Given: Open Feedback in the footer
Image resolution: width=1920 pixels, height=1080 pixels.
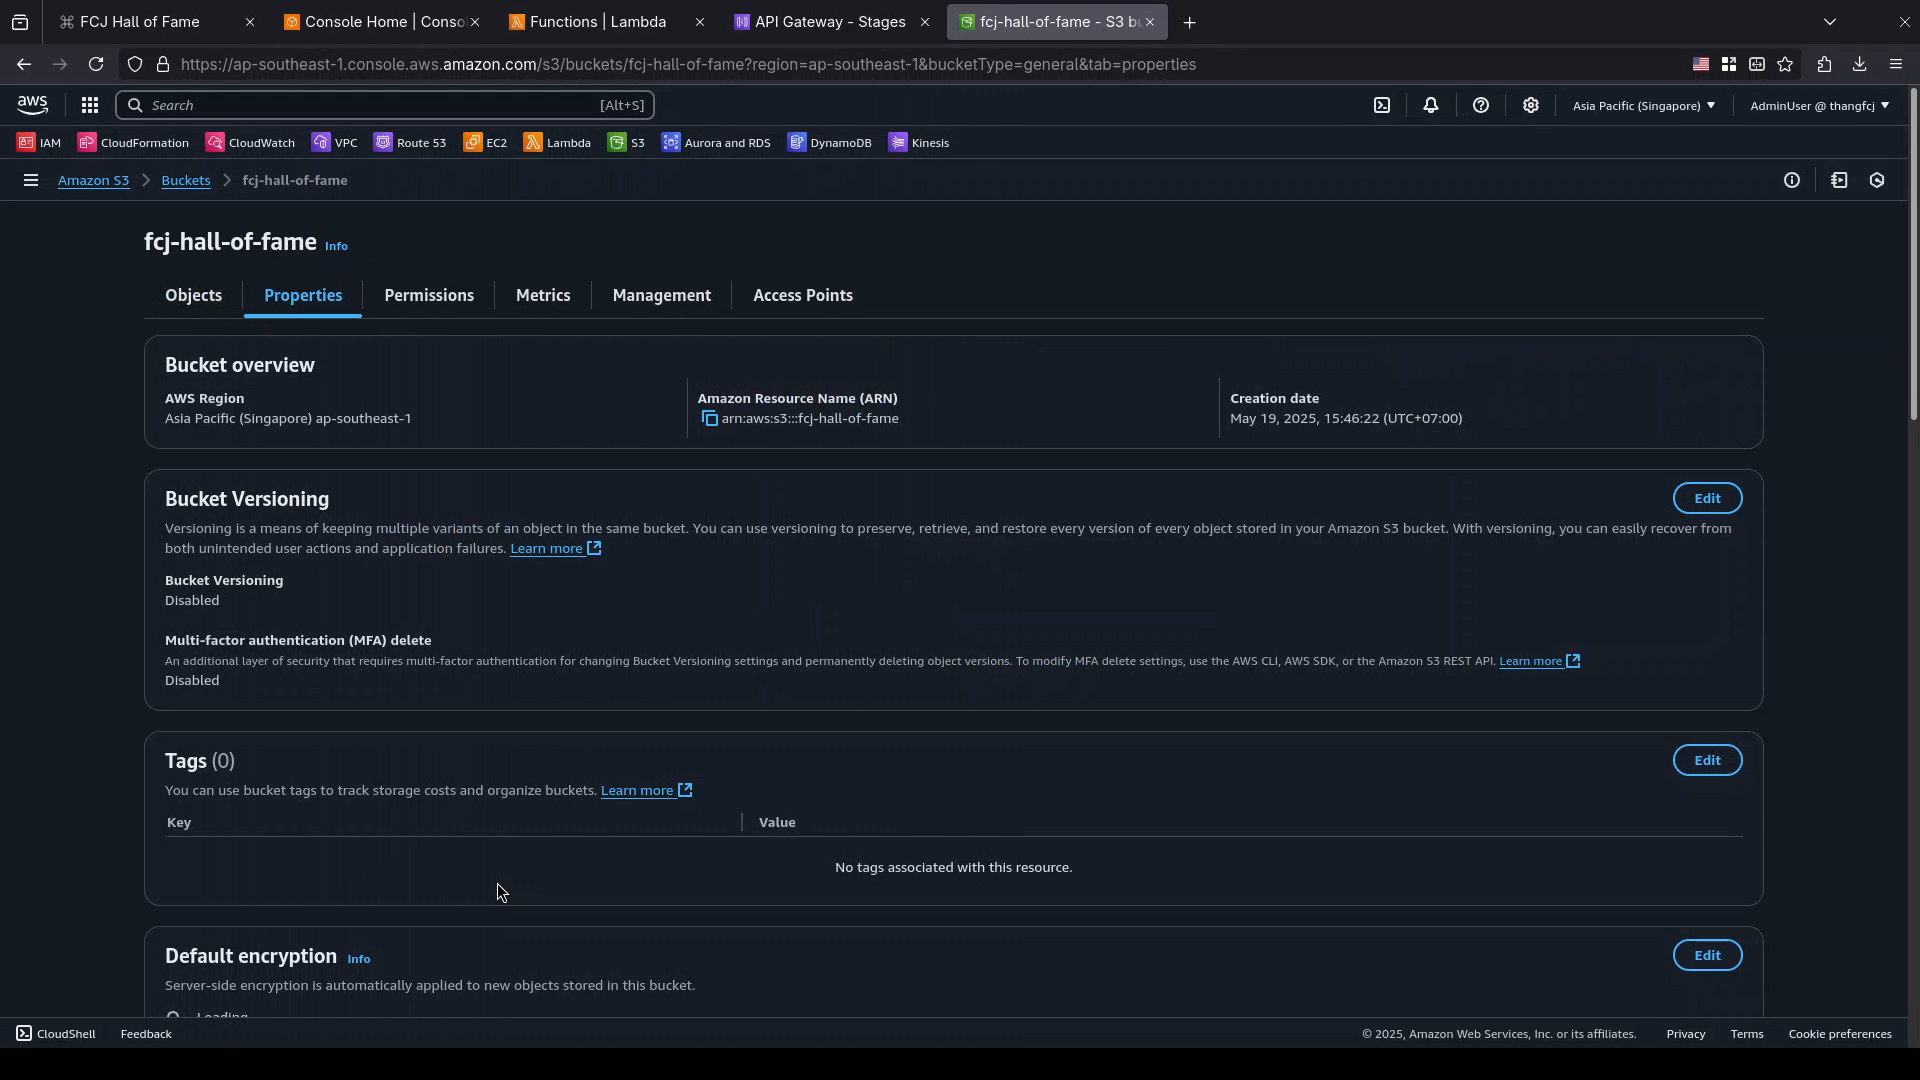Looking at the screenshot, I should click(x=146, y=1034).
